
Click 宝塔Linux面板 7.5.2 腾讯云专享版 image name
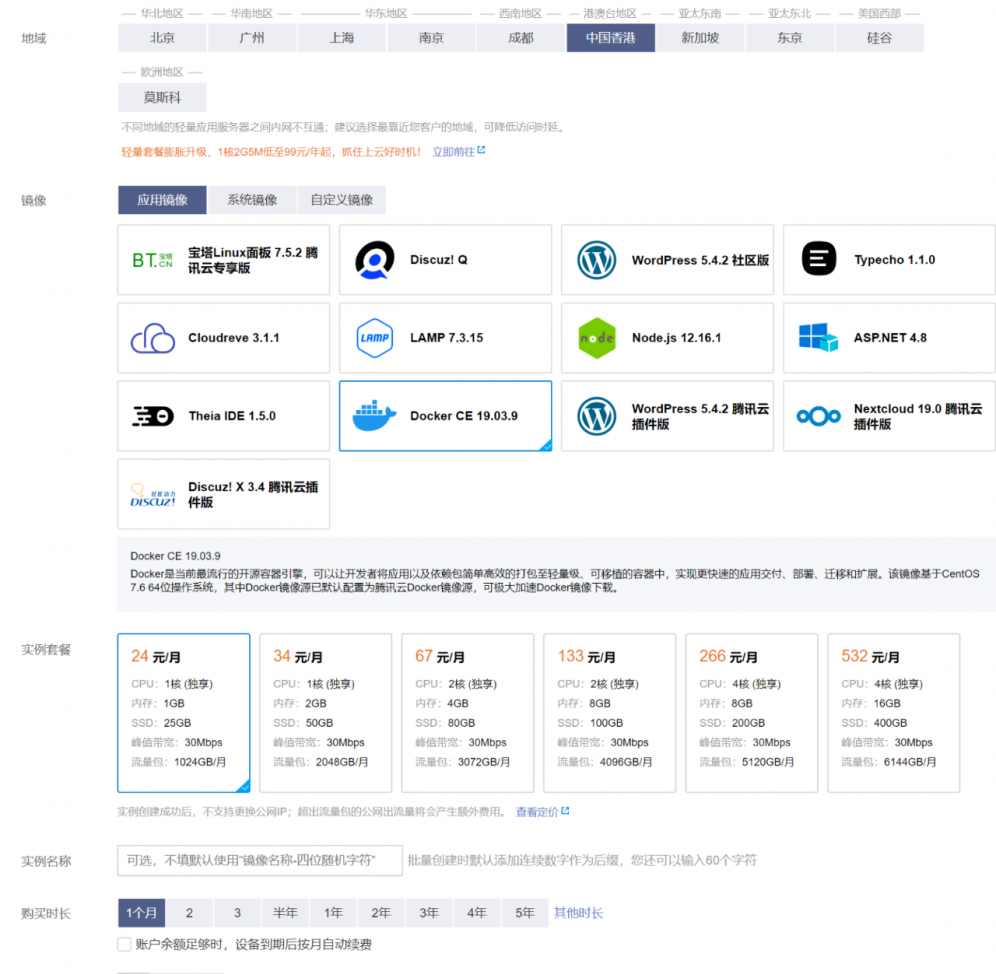[253, 260]
